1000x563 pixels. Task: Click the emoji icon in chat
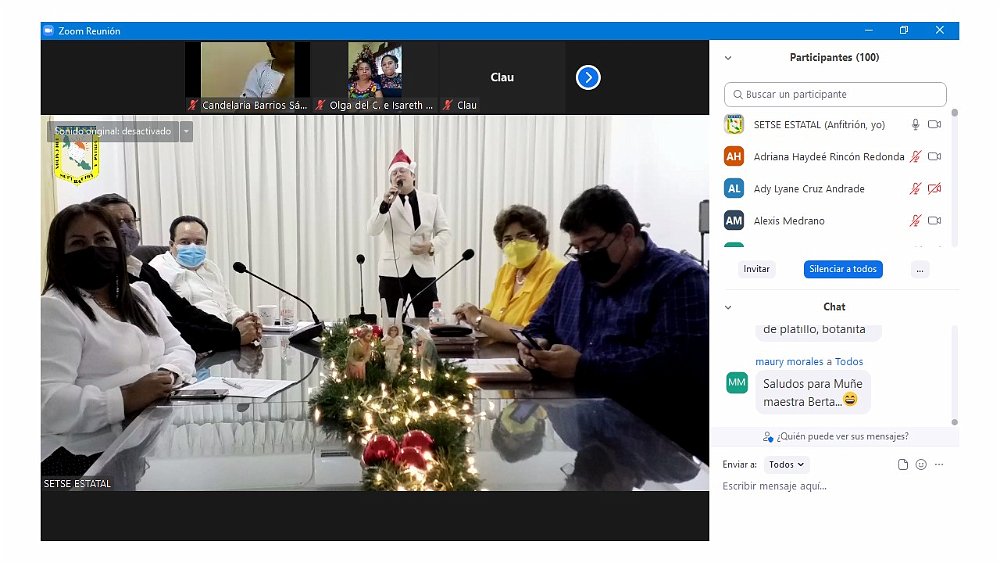pos(921,465)
